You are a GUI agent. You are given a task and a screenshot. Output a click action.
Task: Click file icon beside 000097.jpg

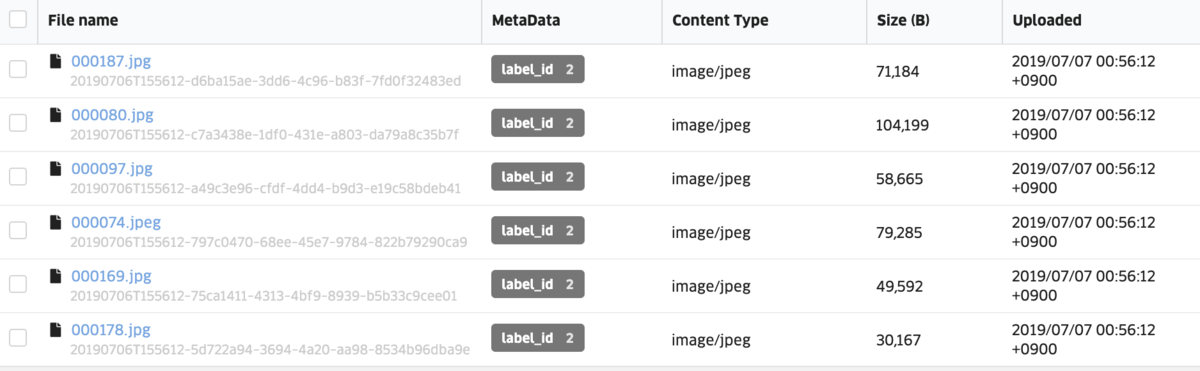tap(56, 169)
